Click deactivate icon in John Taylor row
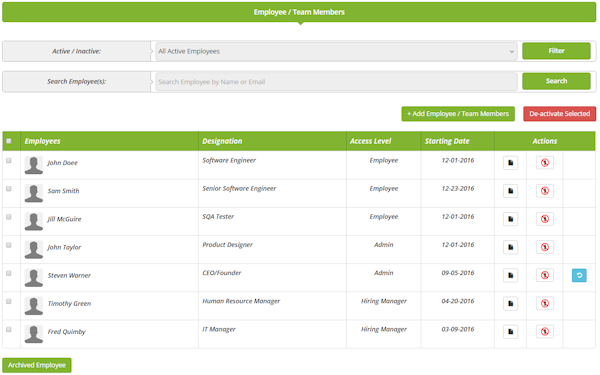Screen dimensions: 600x375 pyautogui.click(x=545, y=247)
